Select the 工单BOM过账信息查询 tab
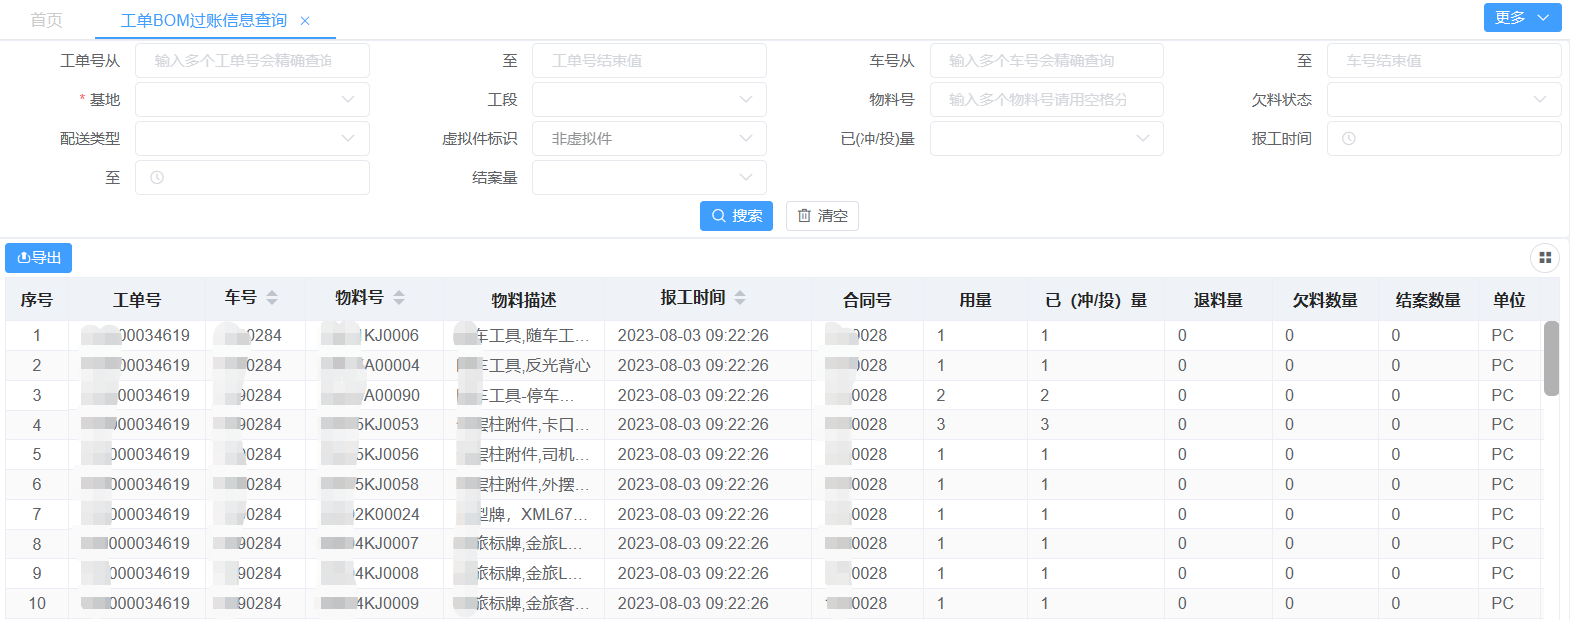The width and height of the screenshot is (1570, 620). pos(203,21)
